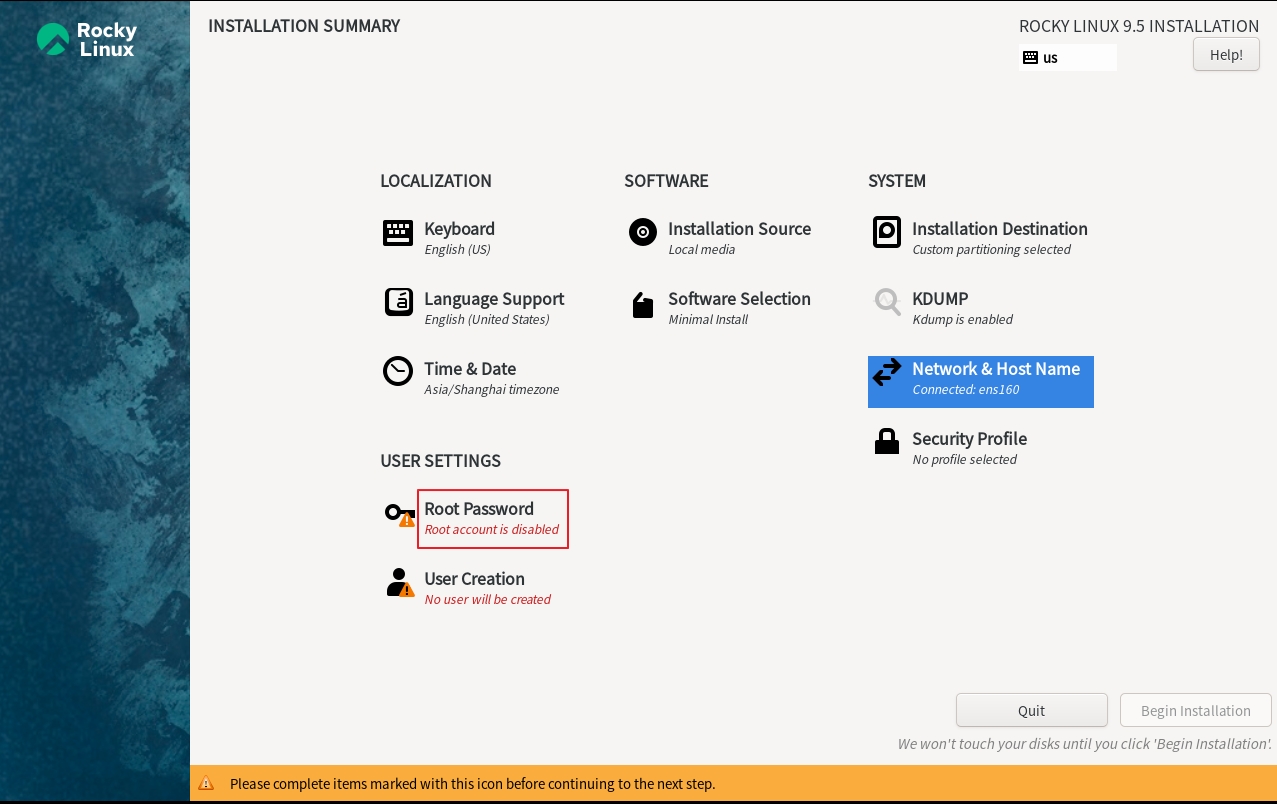This screenshot has width=1277, height=804.
Task: Click the Time & Date clock icon
Action: click(398, 371)
